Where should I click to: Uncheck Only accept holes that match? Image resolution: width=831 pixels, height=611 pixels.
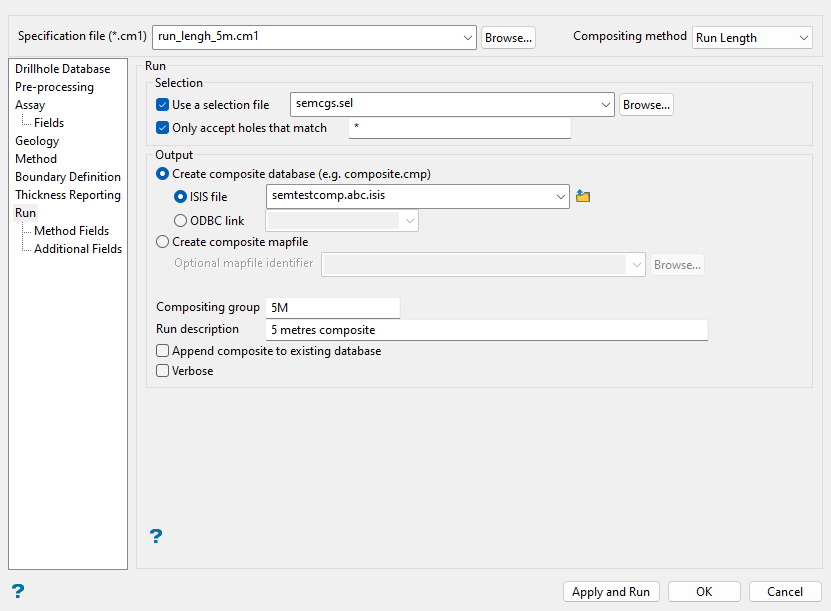(x=163, y=128)
